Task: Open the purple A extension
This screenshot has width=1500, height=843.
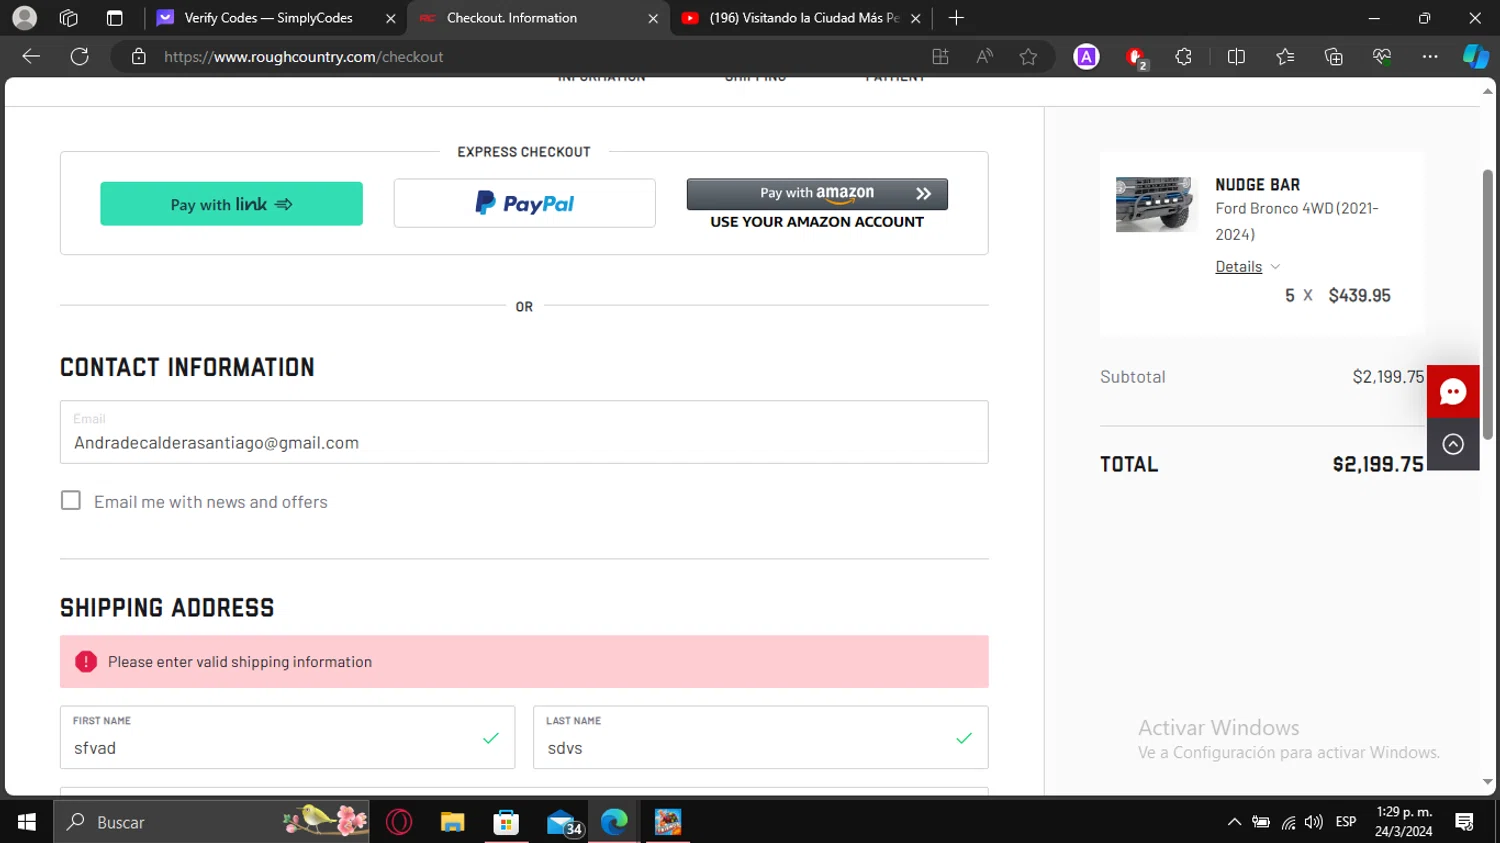Action: tap(1086, 57)
